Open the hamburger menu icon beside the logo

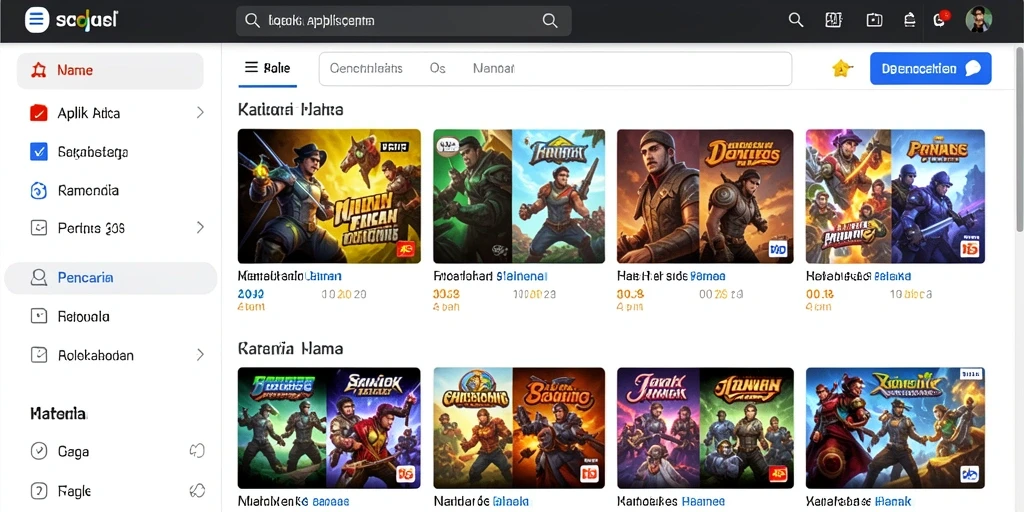[x=37, y=20]
